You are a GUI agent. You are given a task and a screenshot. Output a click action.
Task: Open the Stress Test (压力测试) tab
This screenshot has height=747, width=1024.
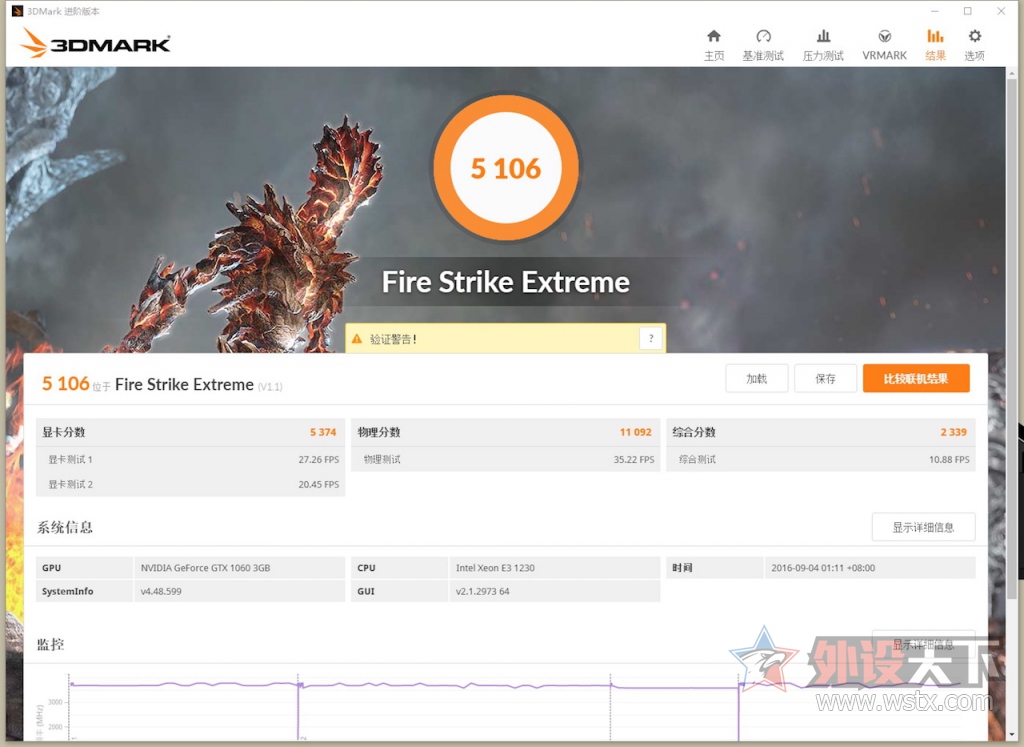tap(823, 45)
